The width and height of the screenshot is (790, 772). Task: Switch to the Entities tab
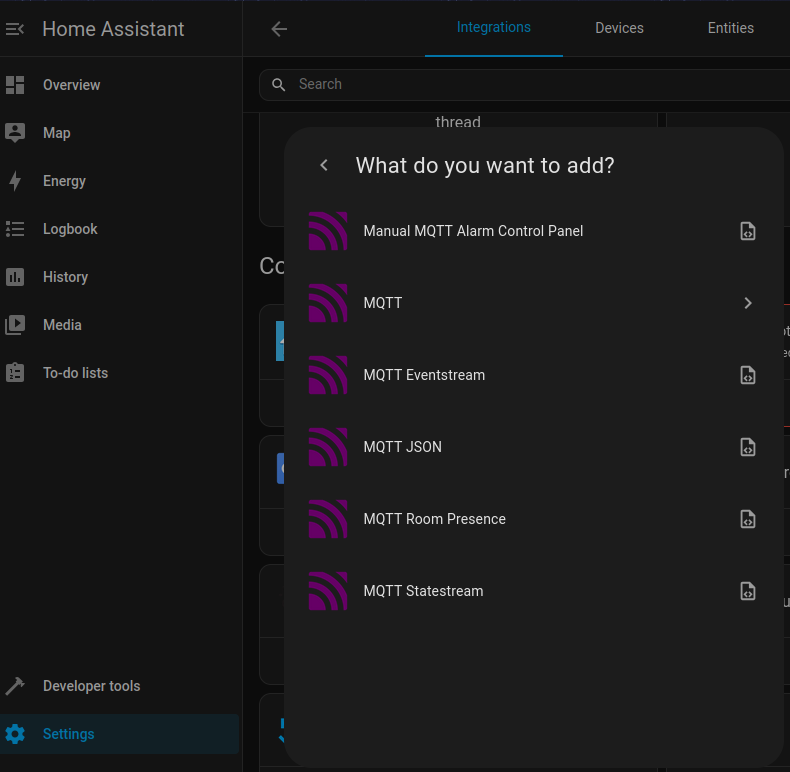click(x=731, y=28)
